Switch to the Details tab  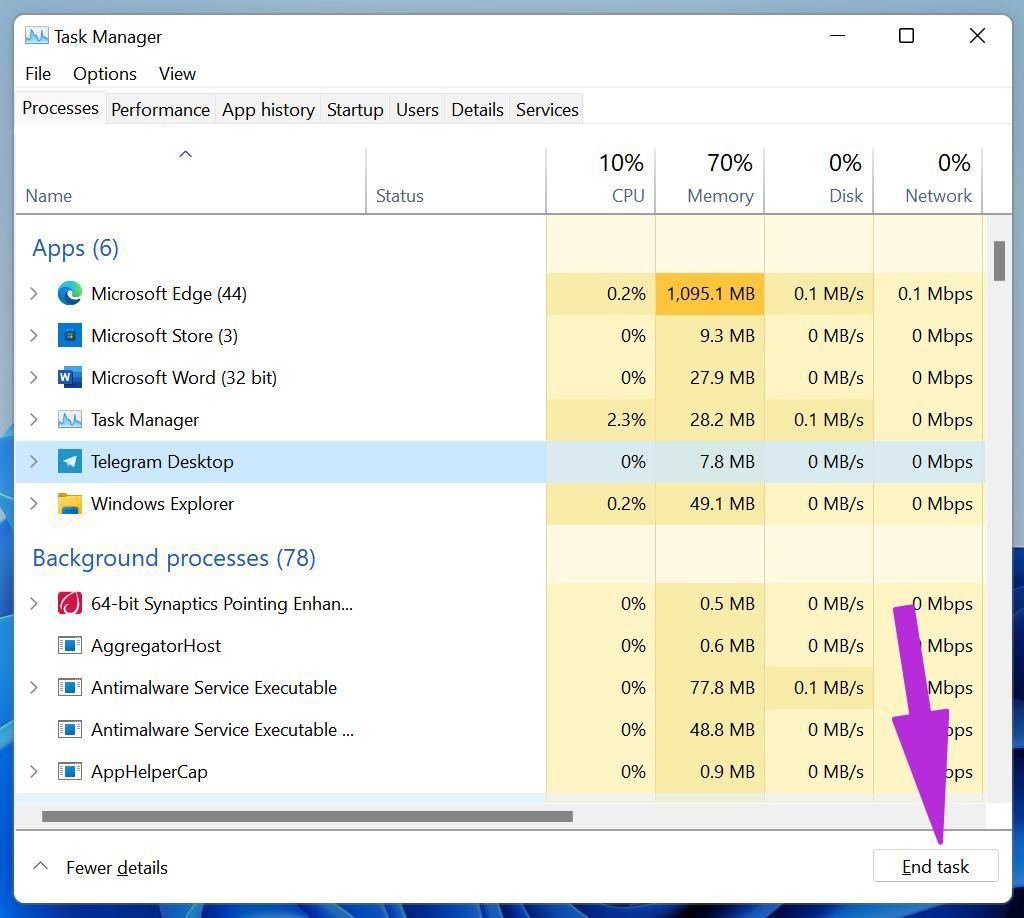tap(477, 110)
